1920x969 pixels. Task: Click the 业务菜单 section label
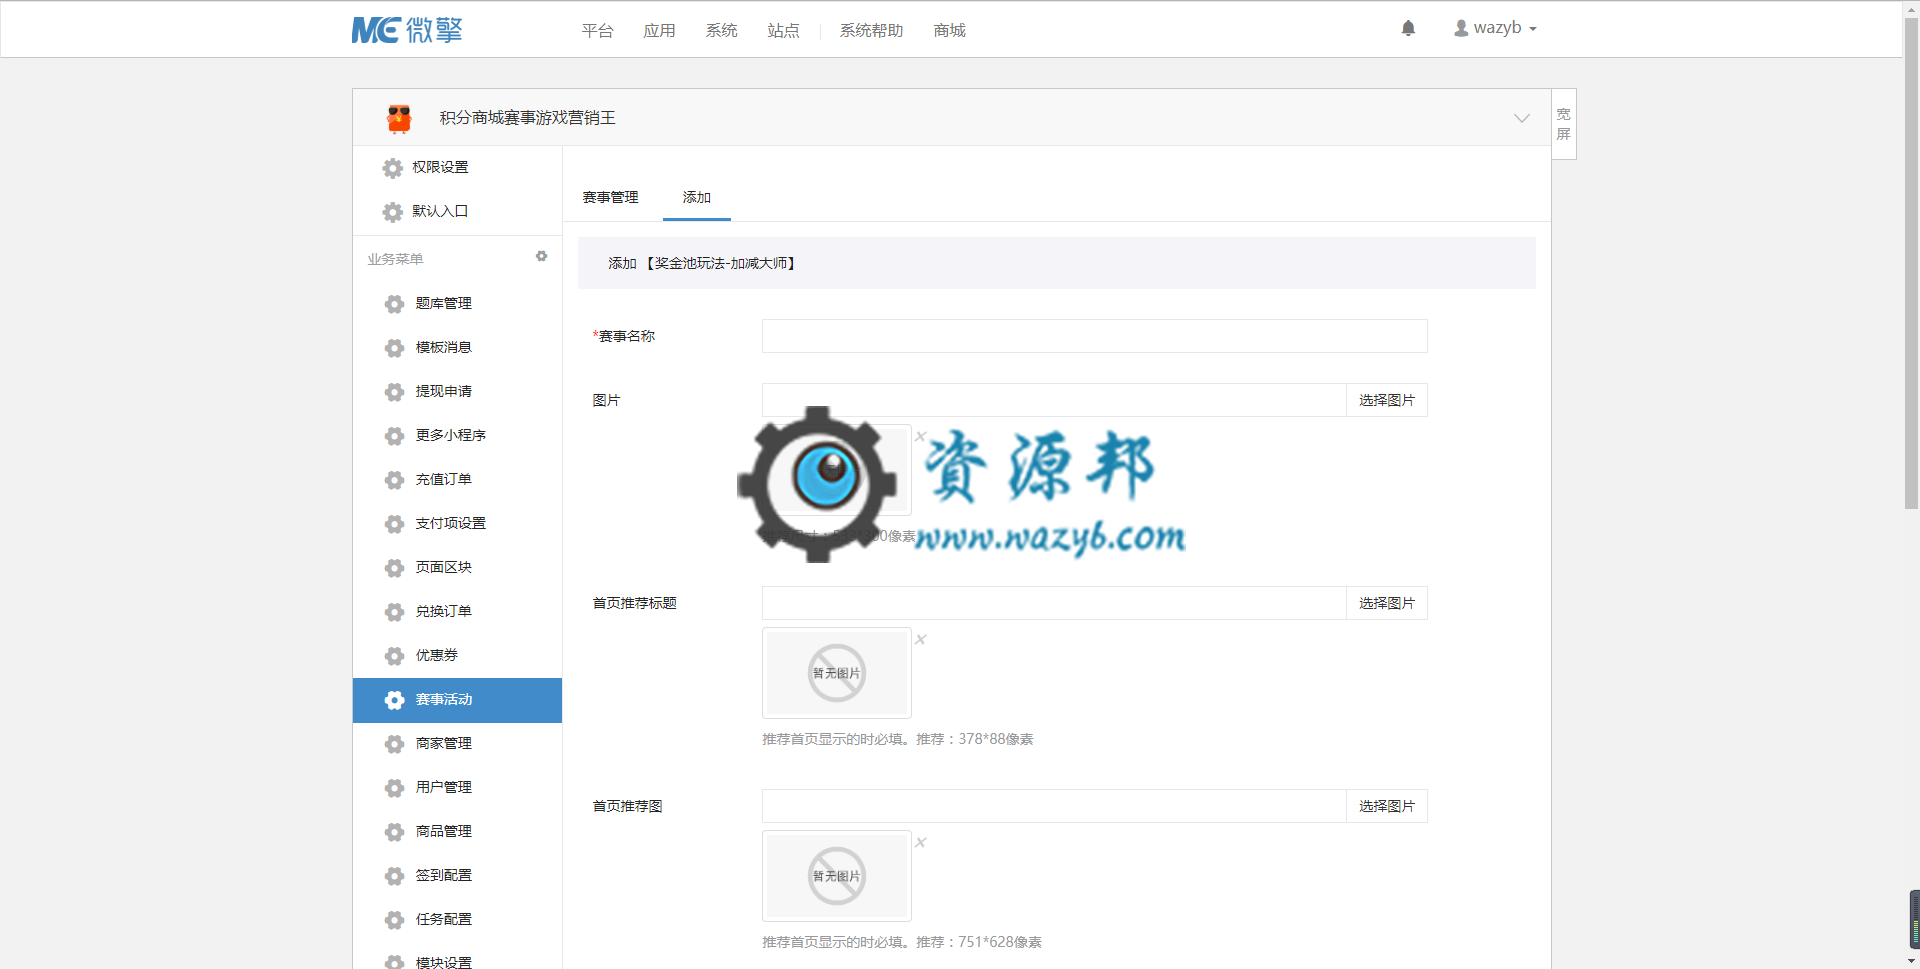[x=396, y=259]
